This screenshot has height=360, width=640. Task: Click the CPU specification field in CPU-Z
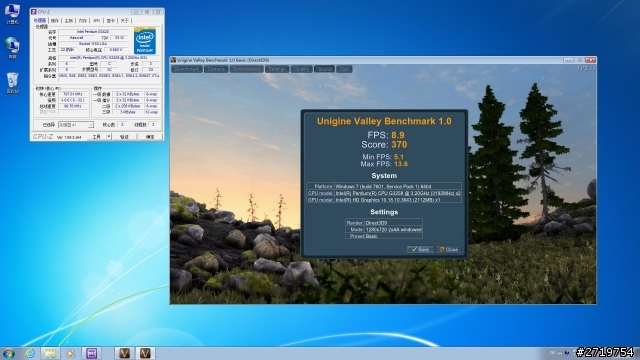click(x=108, y=58)
